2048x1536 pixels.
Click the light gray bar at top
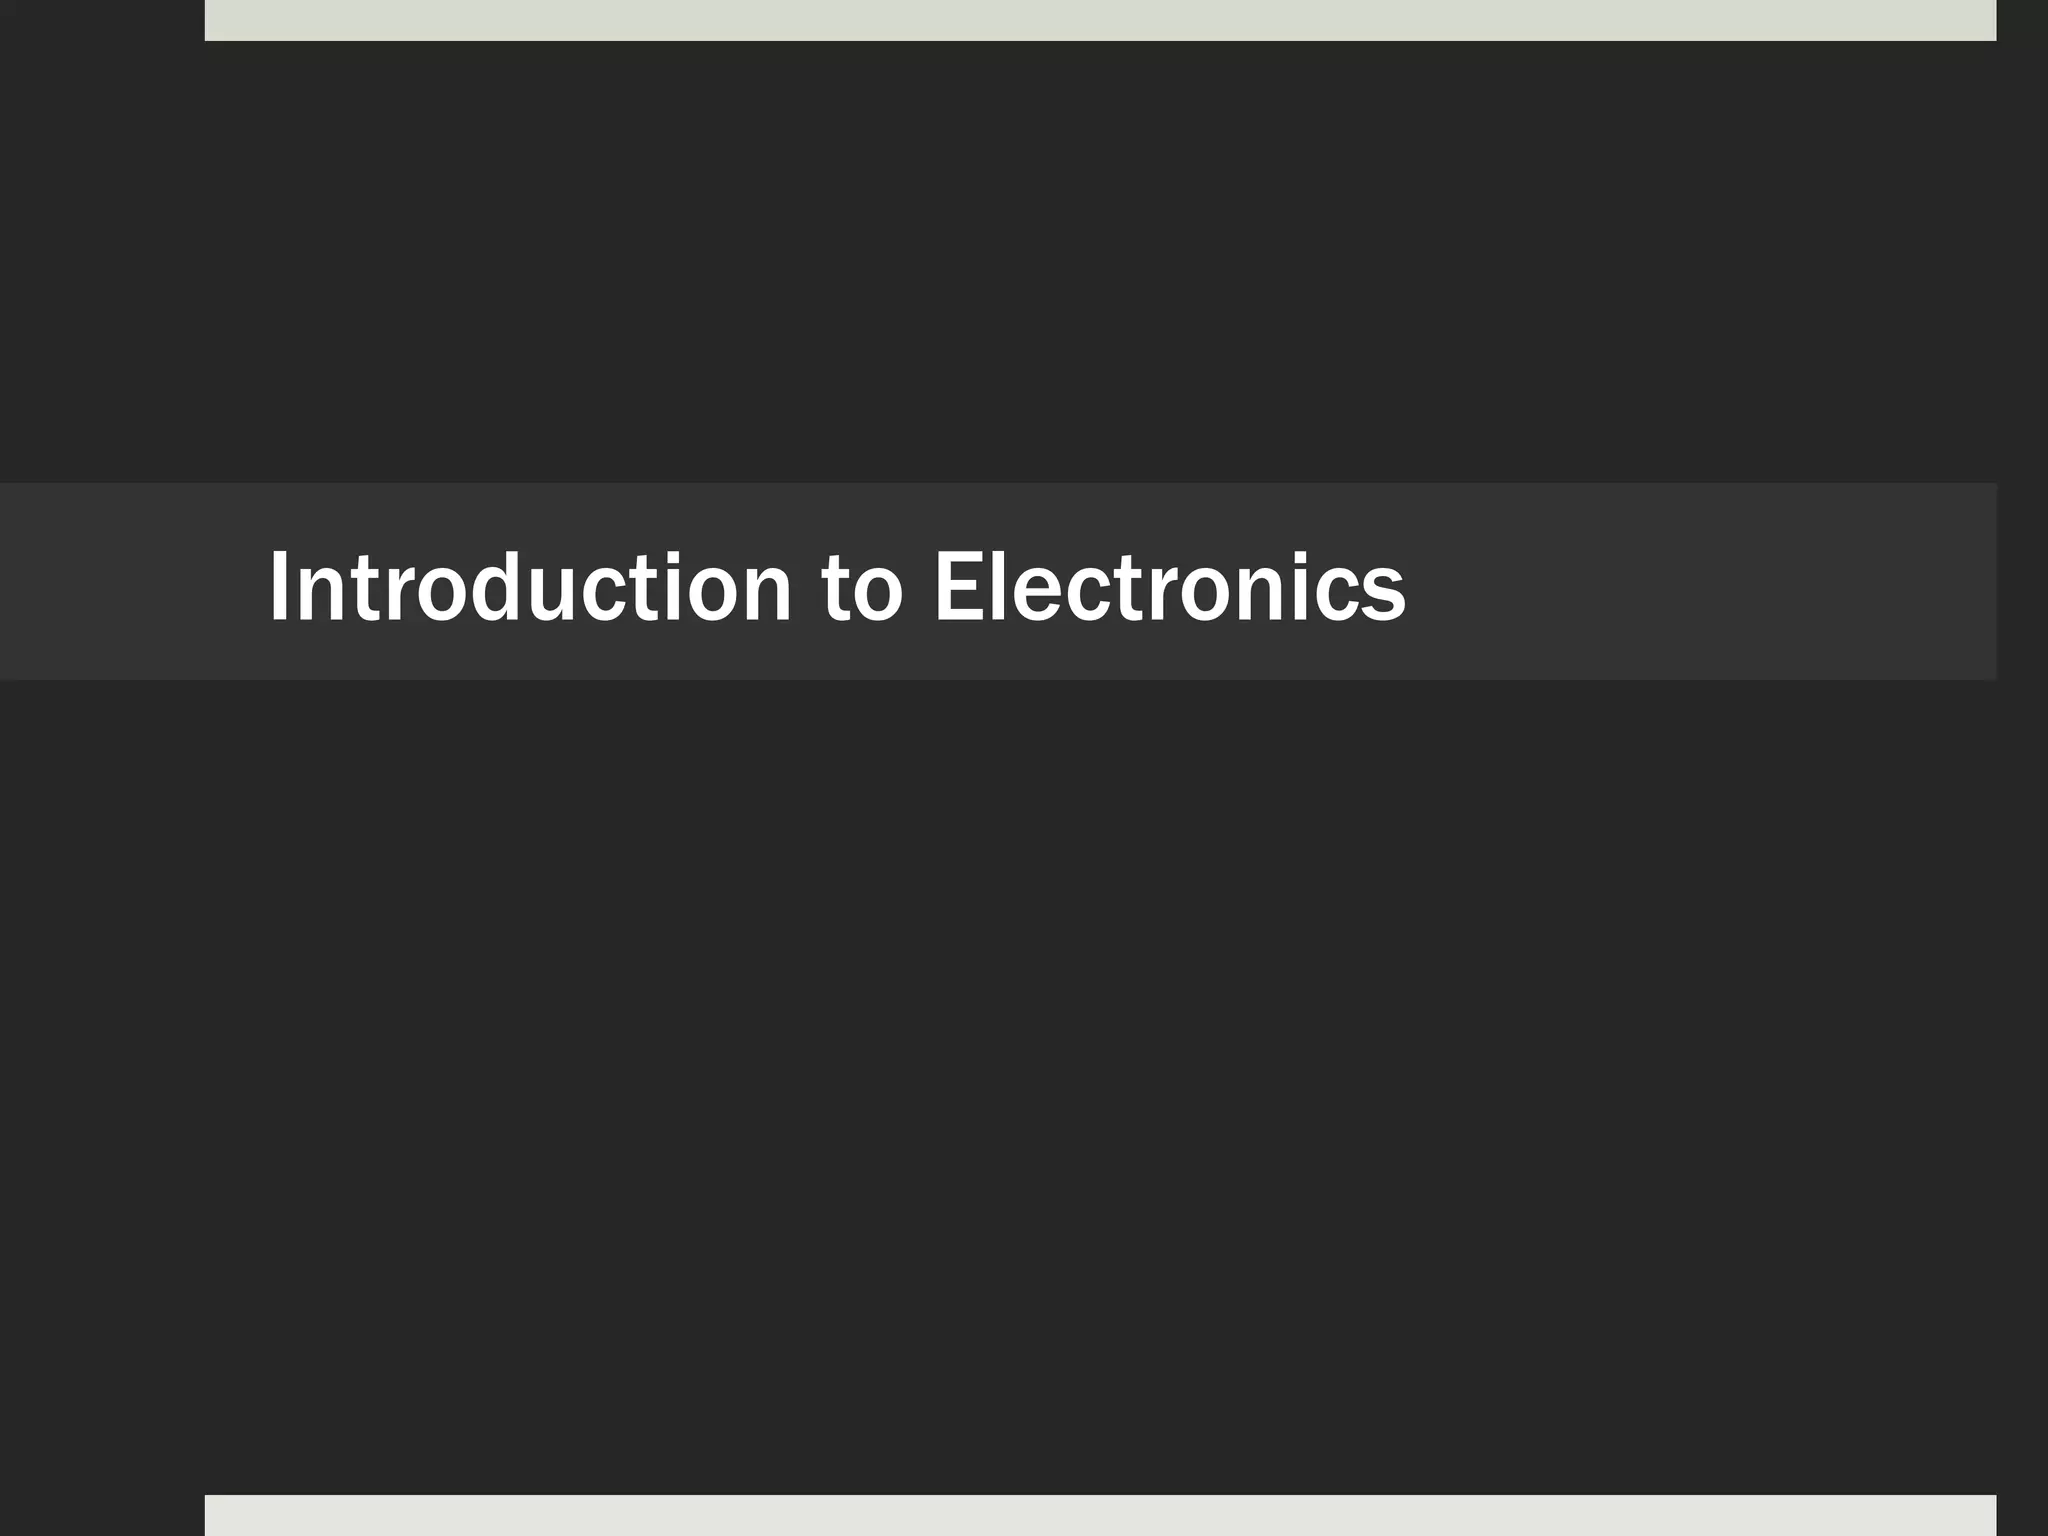(x=1100, y=19)
